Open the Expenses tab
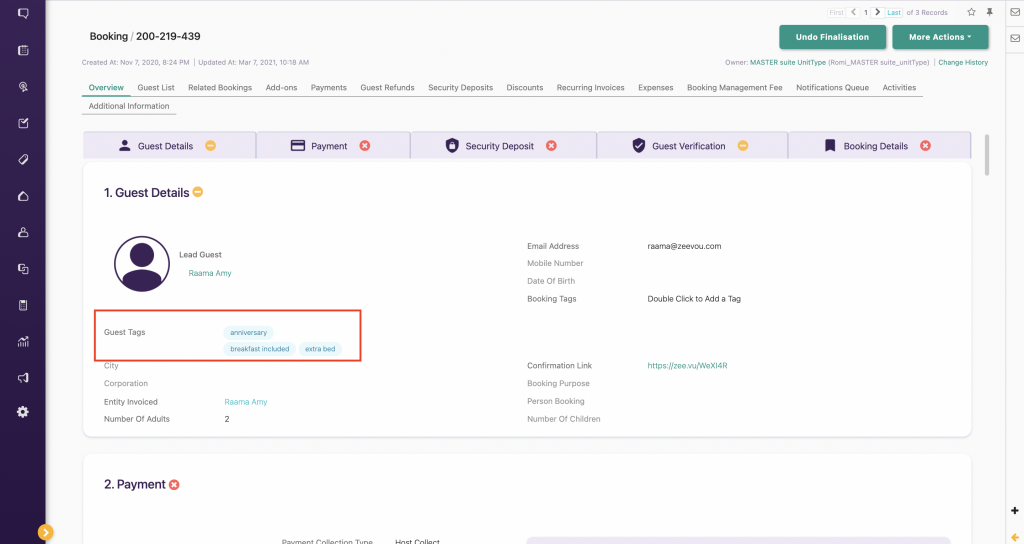1024x544 pixels. click(655, 88)
